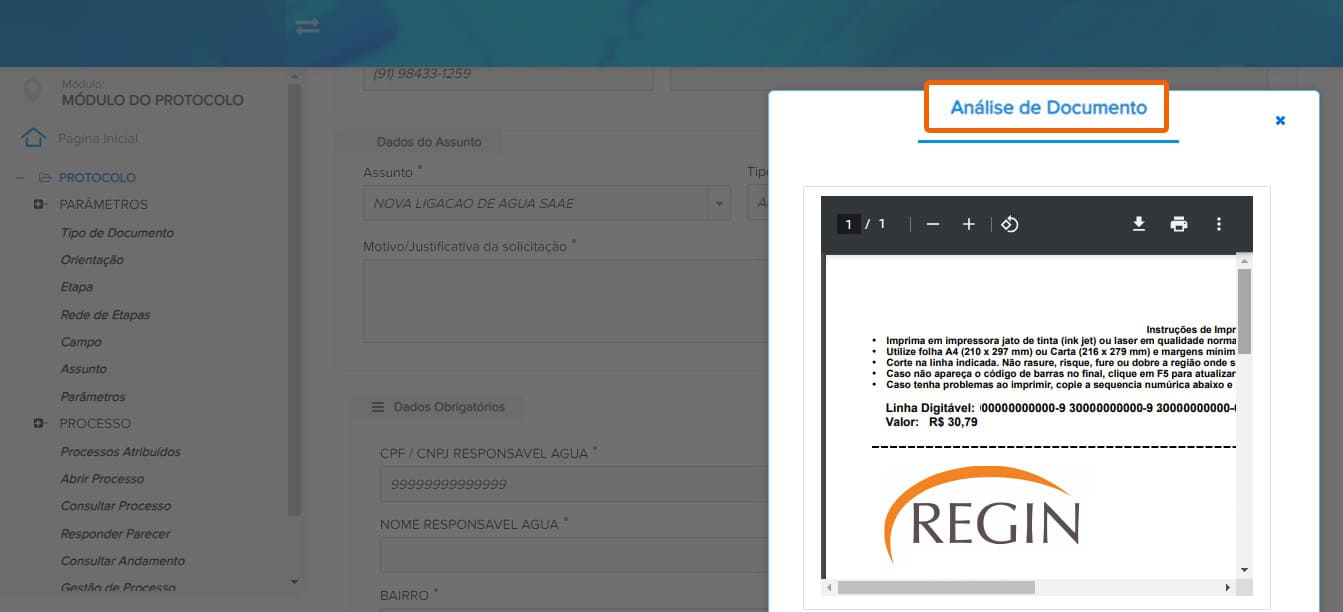Rotate the PDF document counterclockwise
The image size is (1343, 612).
pyautogui.click(x=1010, y=224)
